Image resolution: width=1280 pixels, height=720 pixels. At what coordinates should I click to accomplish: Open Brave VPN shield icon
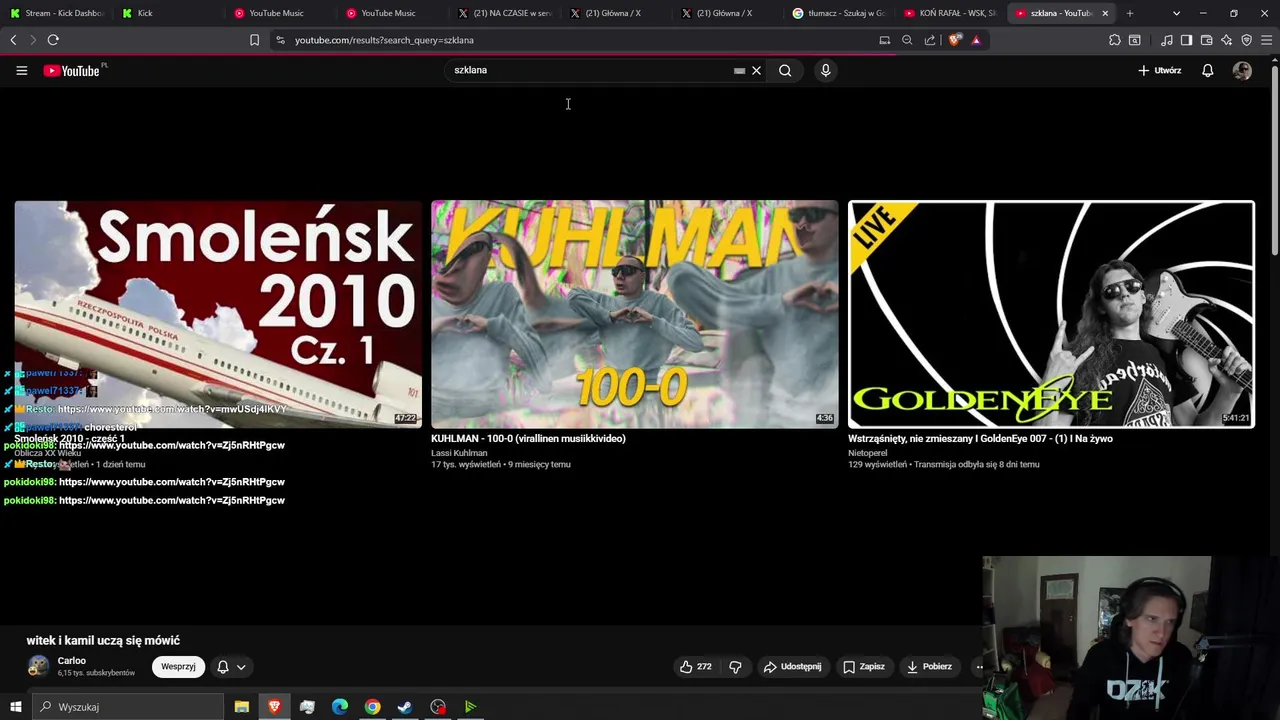pos(1246,40)
